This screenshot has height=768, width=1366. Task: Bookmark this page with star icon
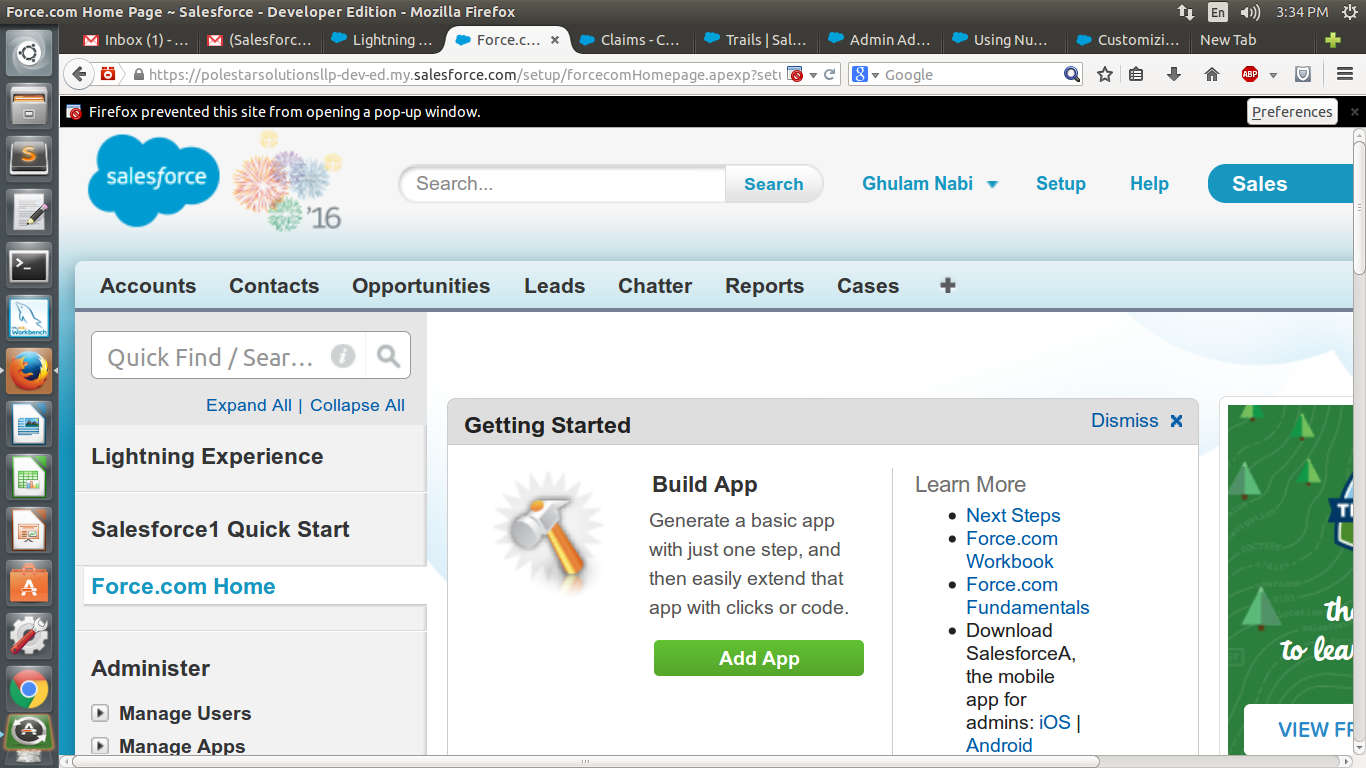click(x=1105, y=75)
